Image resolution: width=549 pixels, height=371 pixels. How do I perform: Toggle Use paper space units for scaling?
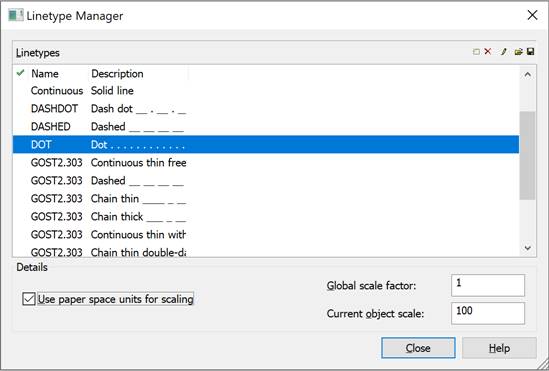click(x=29, y=299)
